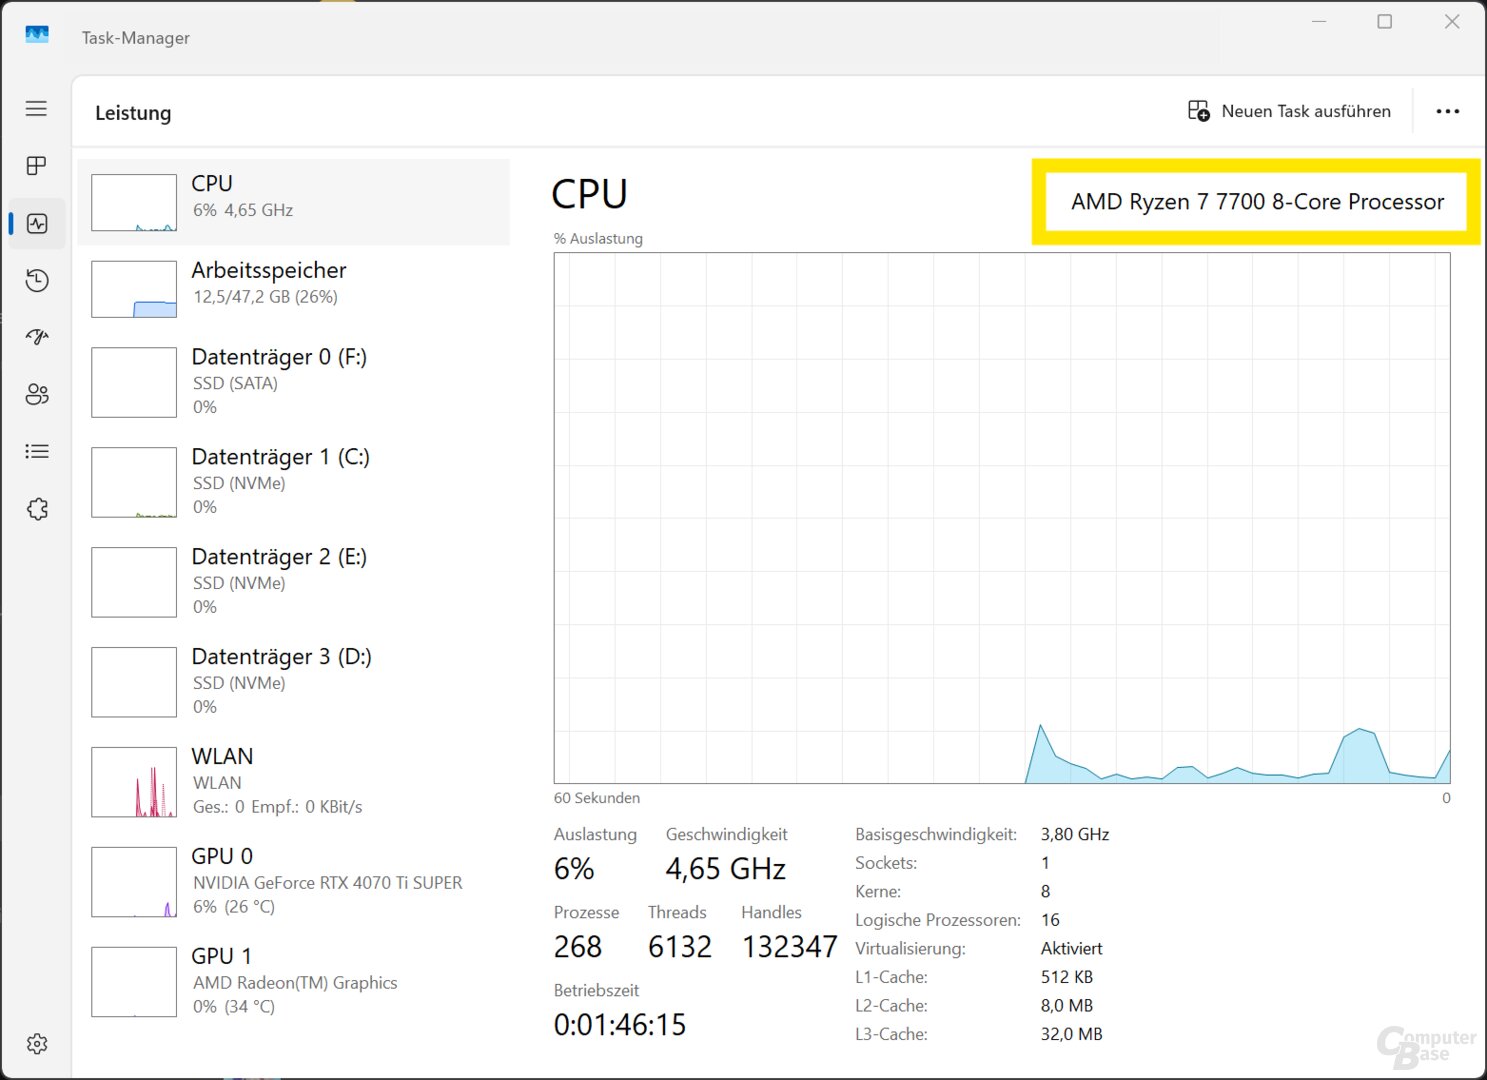Click the Task-Manager app icon in title bar
This screenshot has width=1487, height=1080.
click(x=37, y=36)
